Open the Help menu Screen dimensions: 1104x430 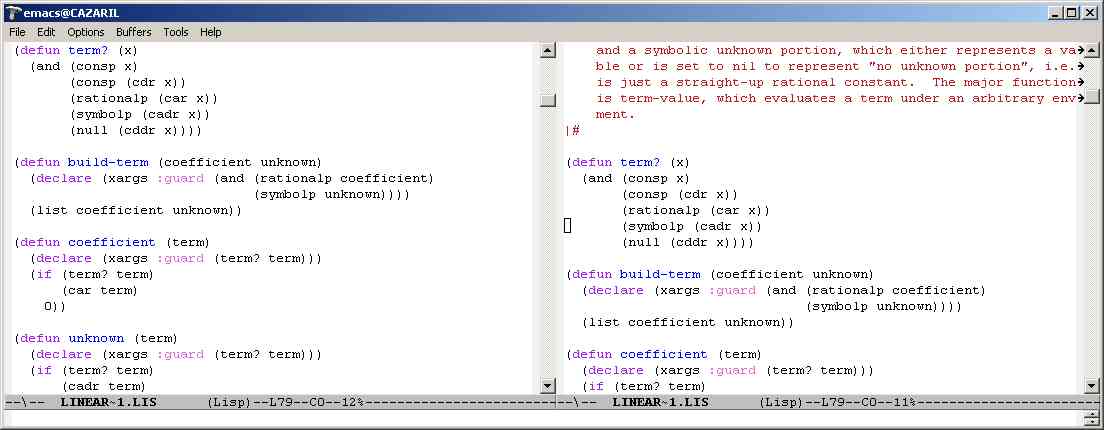210,32
